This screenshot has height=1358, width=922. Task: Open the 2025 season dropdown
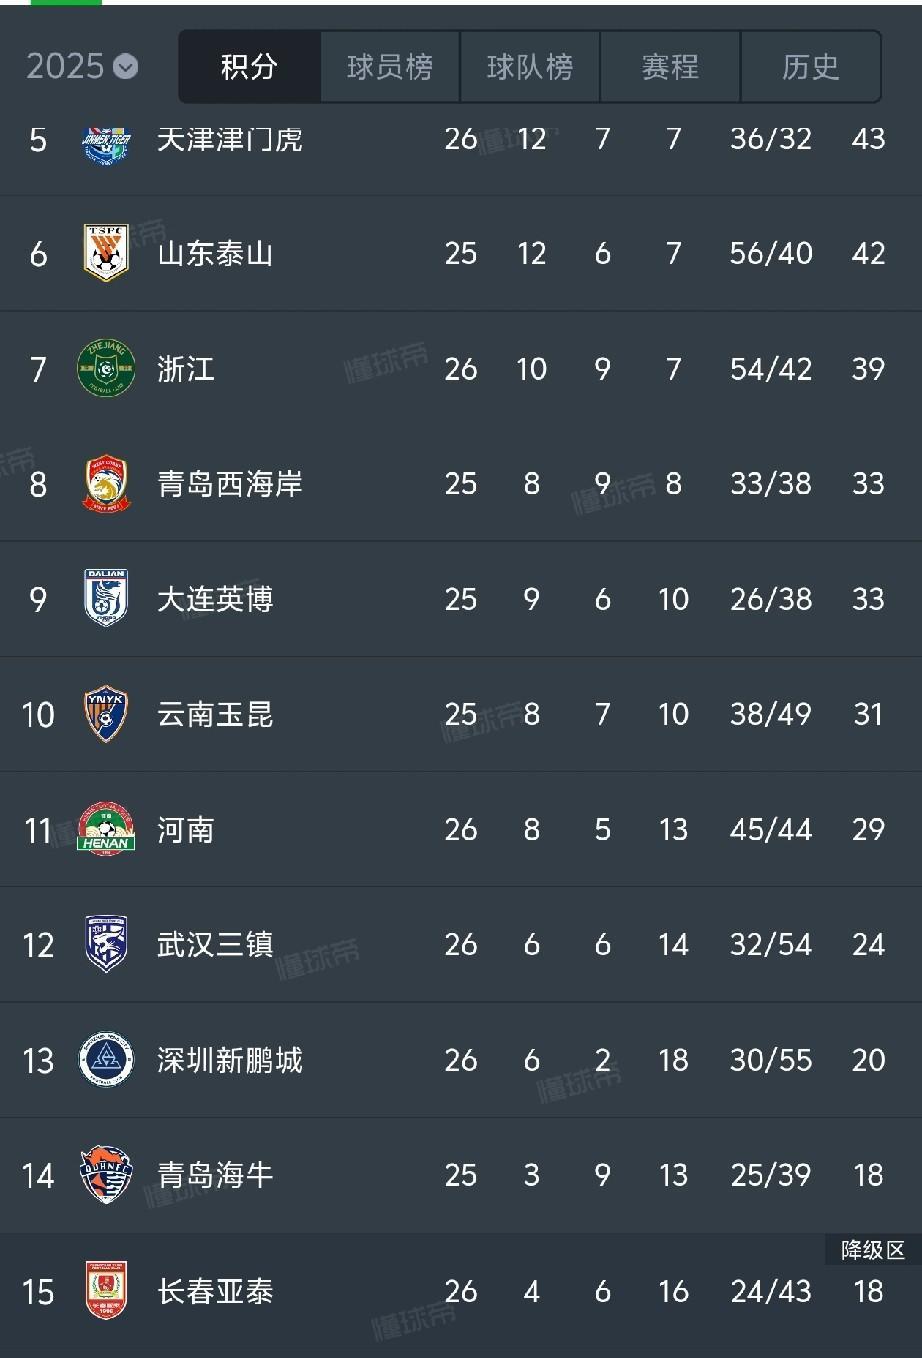[x=82, y=66]
